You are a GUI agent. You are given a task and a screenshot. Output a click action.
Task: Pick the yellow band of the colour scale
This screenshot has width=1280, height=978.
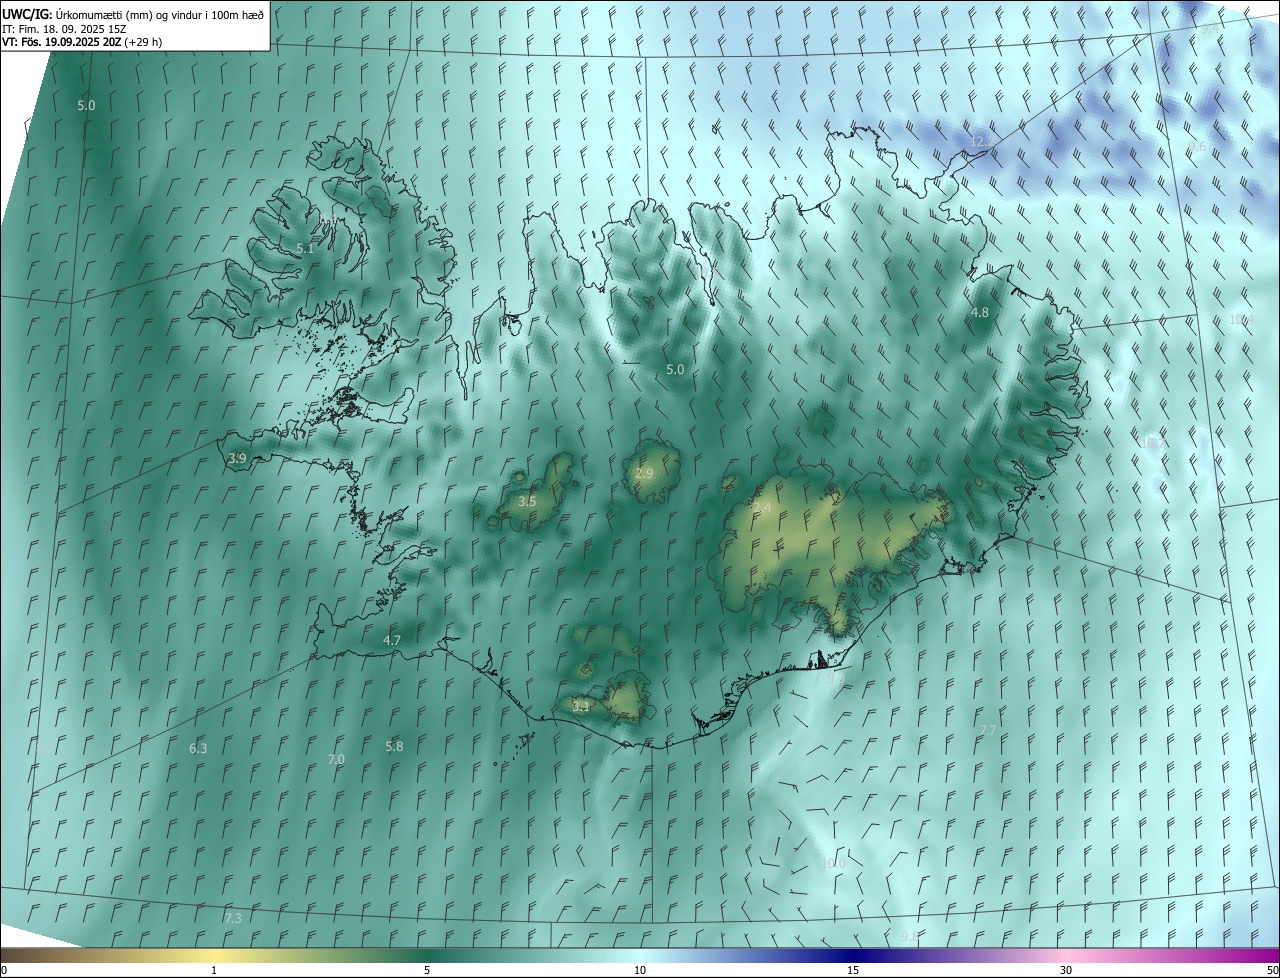214,955
